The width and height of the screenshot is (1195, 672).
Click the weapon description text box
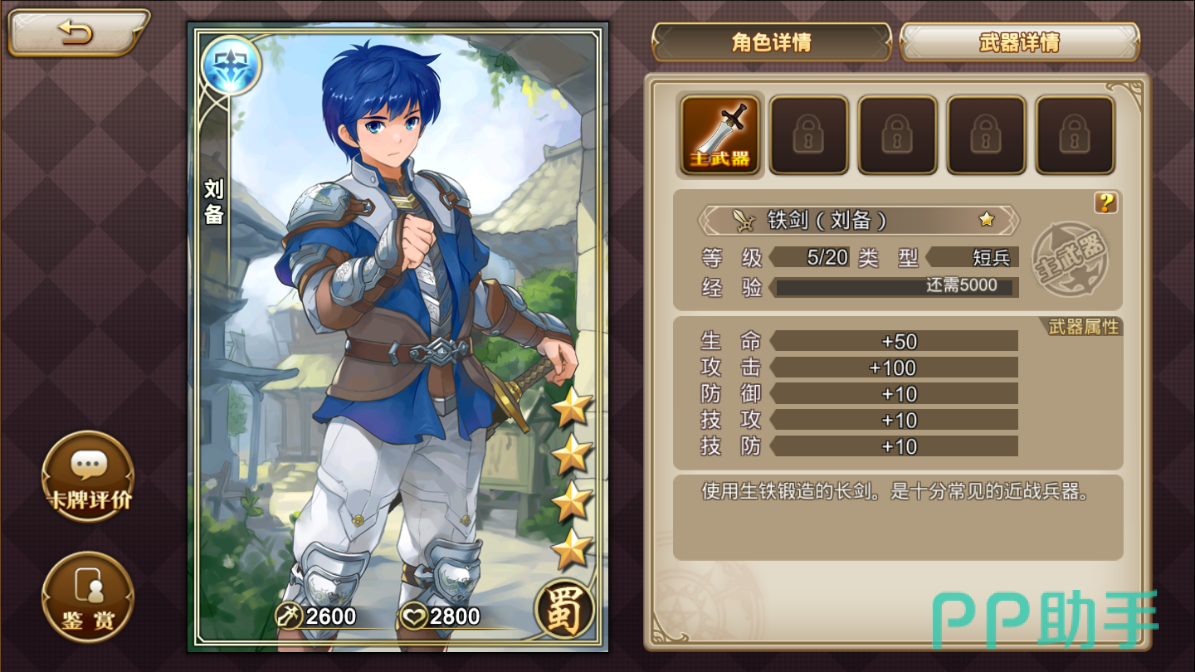pyautogui.click(x=898, y=518)
